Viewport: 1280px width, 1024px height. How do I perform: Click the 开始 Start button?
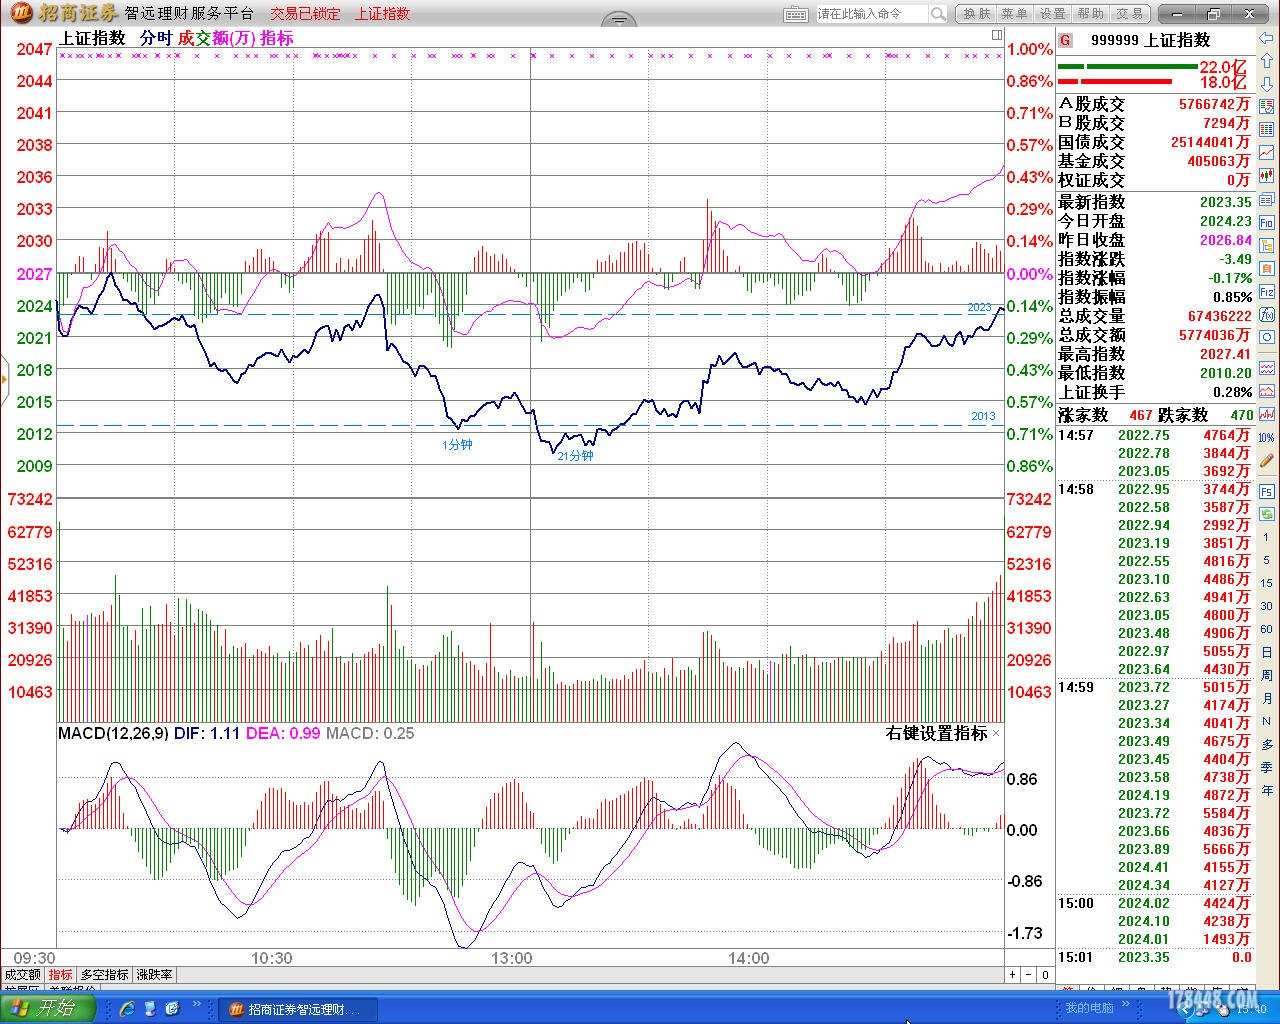[x=47, y=1008]
